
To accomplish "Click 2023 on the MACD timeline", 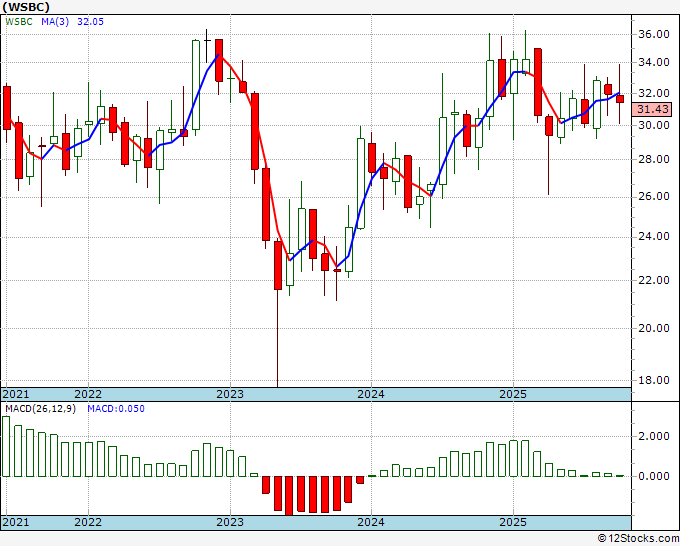I will pos(230,522).
